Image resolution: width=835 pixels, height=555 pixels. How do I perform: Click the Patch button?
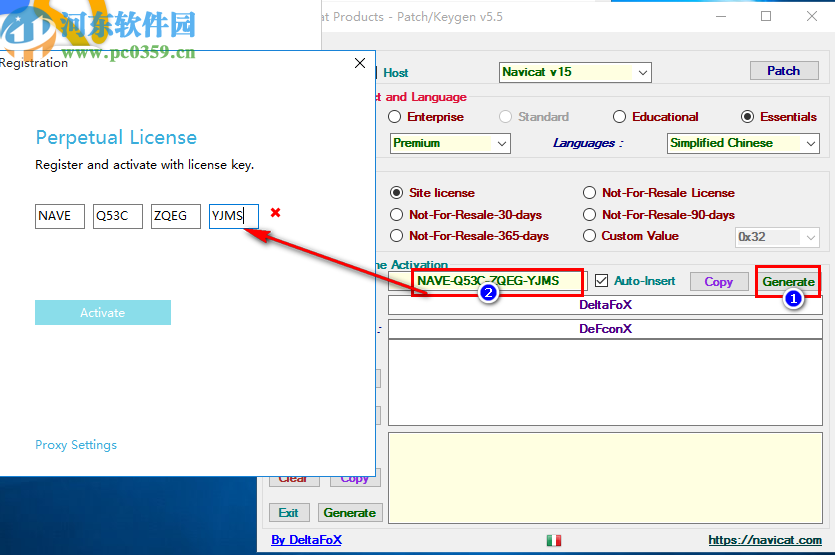click(784, 71)
